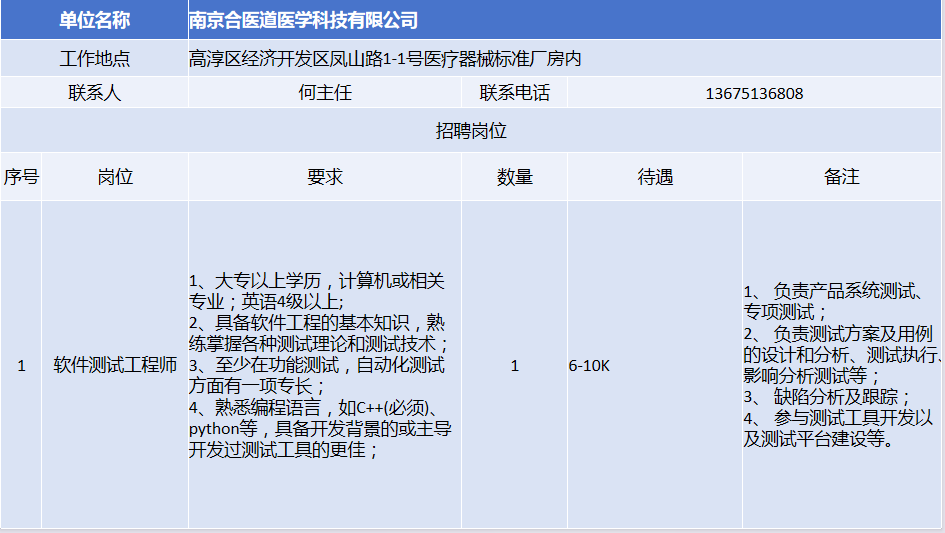Select the address cell starting with 高淳区经济开发区
The height and width of the screenshot is (533, 945).
tap(385, 59)
